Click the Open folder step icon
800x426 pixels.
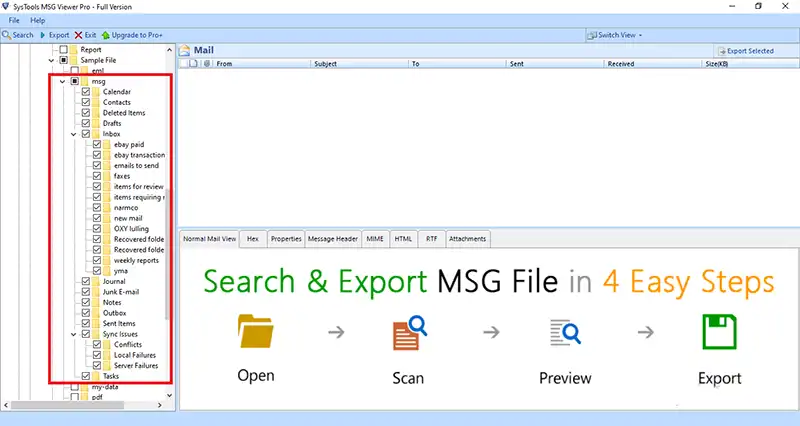pos(256,331)
